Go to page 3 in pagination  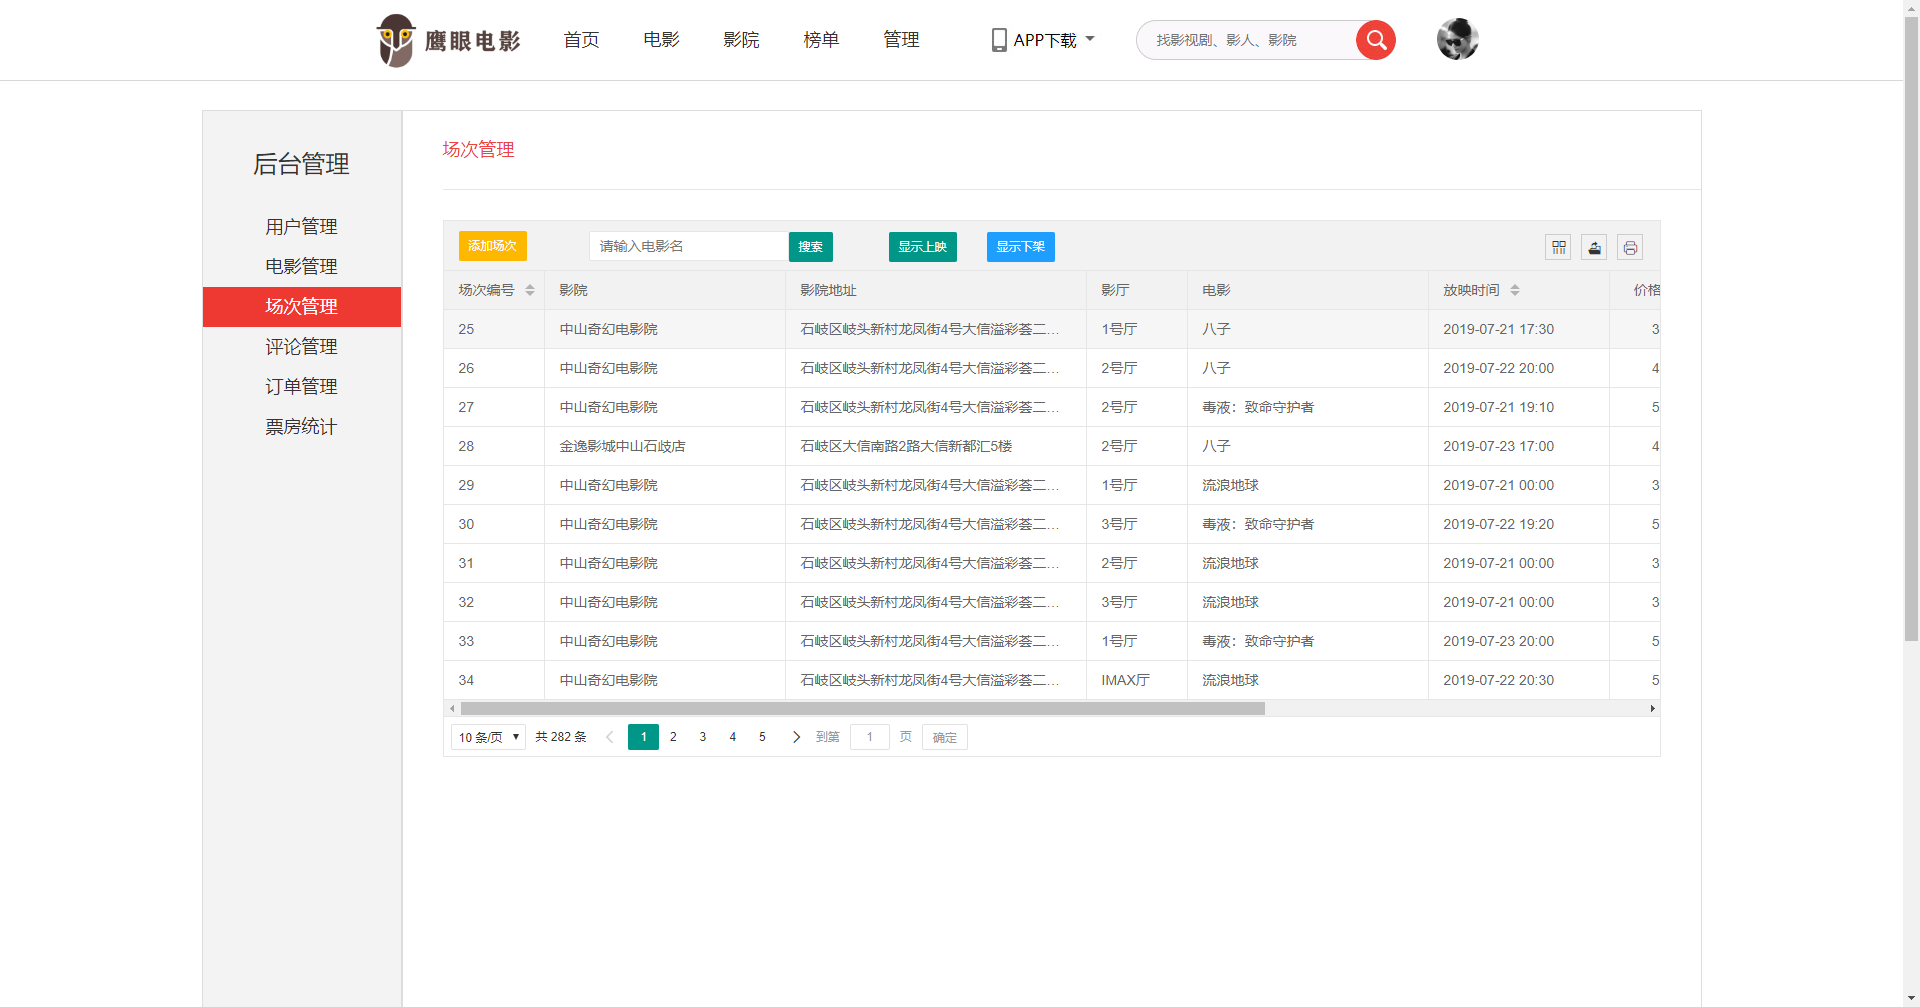[703, 737]
